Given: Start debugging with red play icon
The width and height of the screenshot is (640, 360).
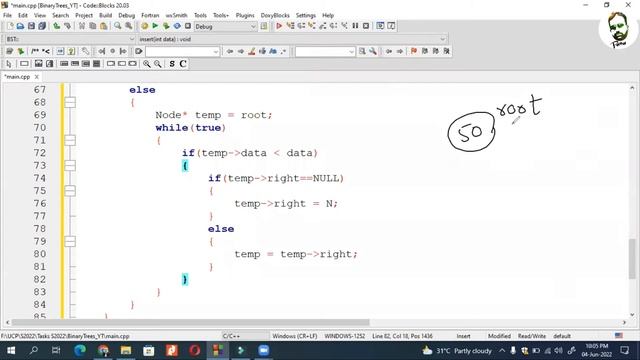Looking at the screenshot, I should coord(279,26).
